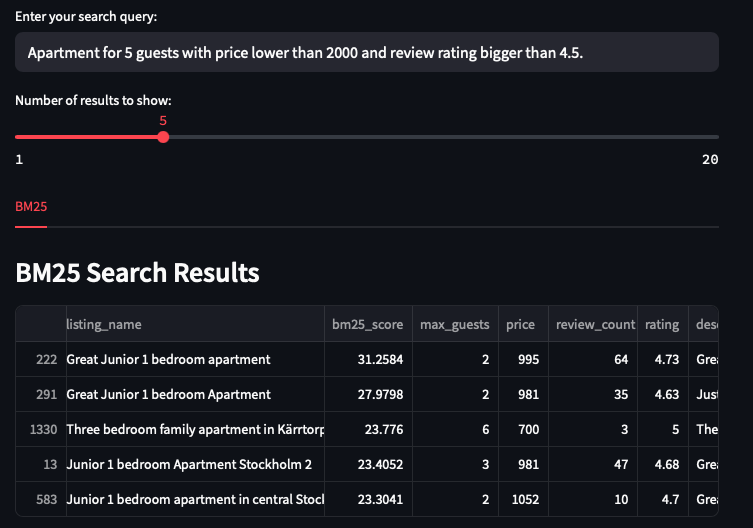Click the search query input field
This screenshot has width=753, height=528.
[367, 52]
